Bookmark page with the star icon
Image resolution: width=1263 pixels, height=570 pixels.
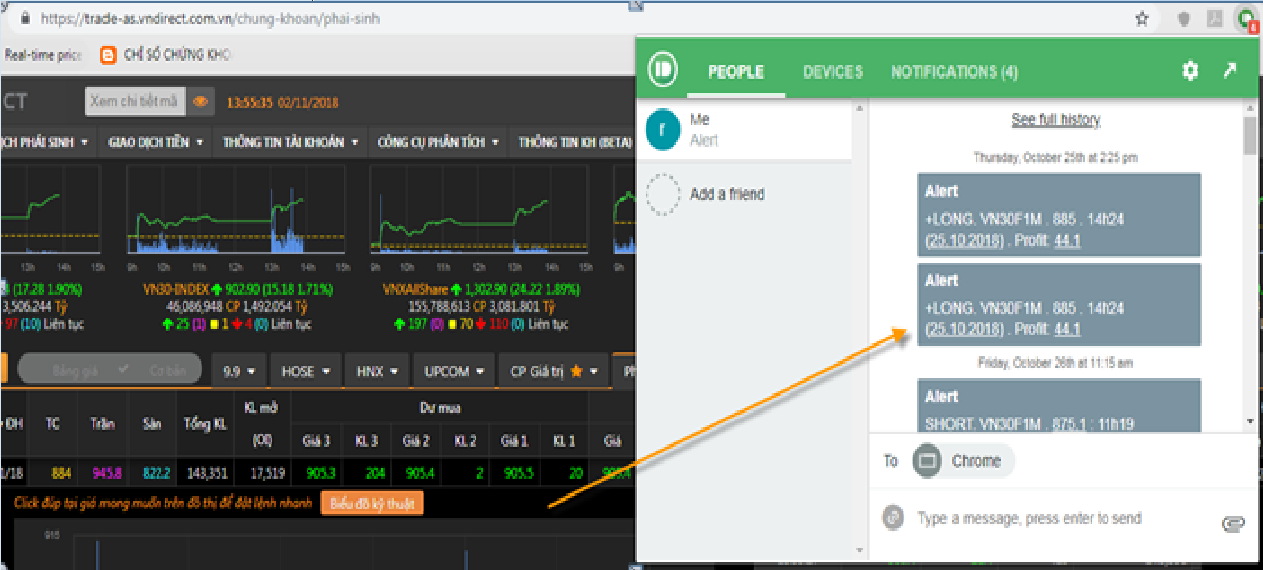click(1141, 18)
